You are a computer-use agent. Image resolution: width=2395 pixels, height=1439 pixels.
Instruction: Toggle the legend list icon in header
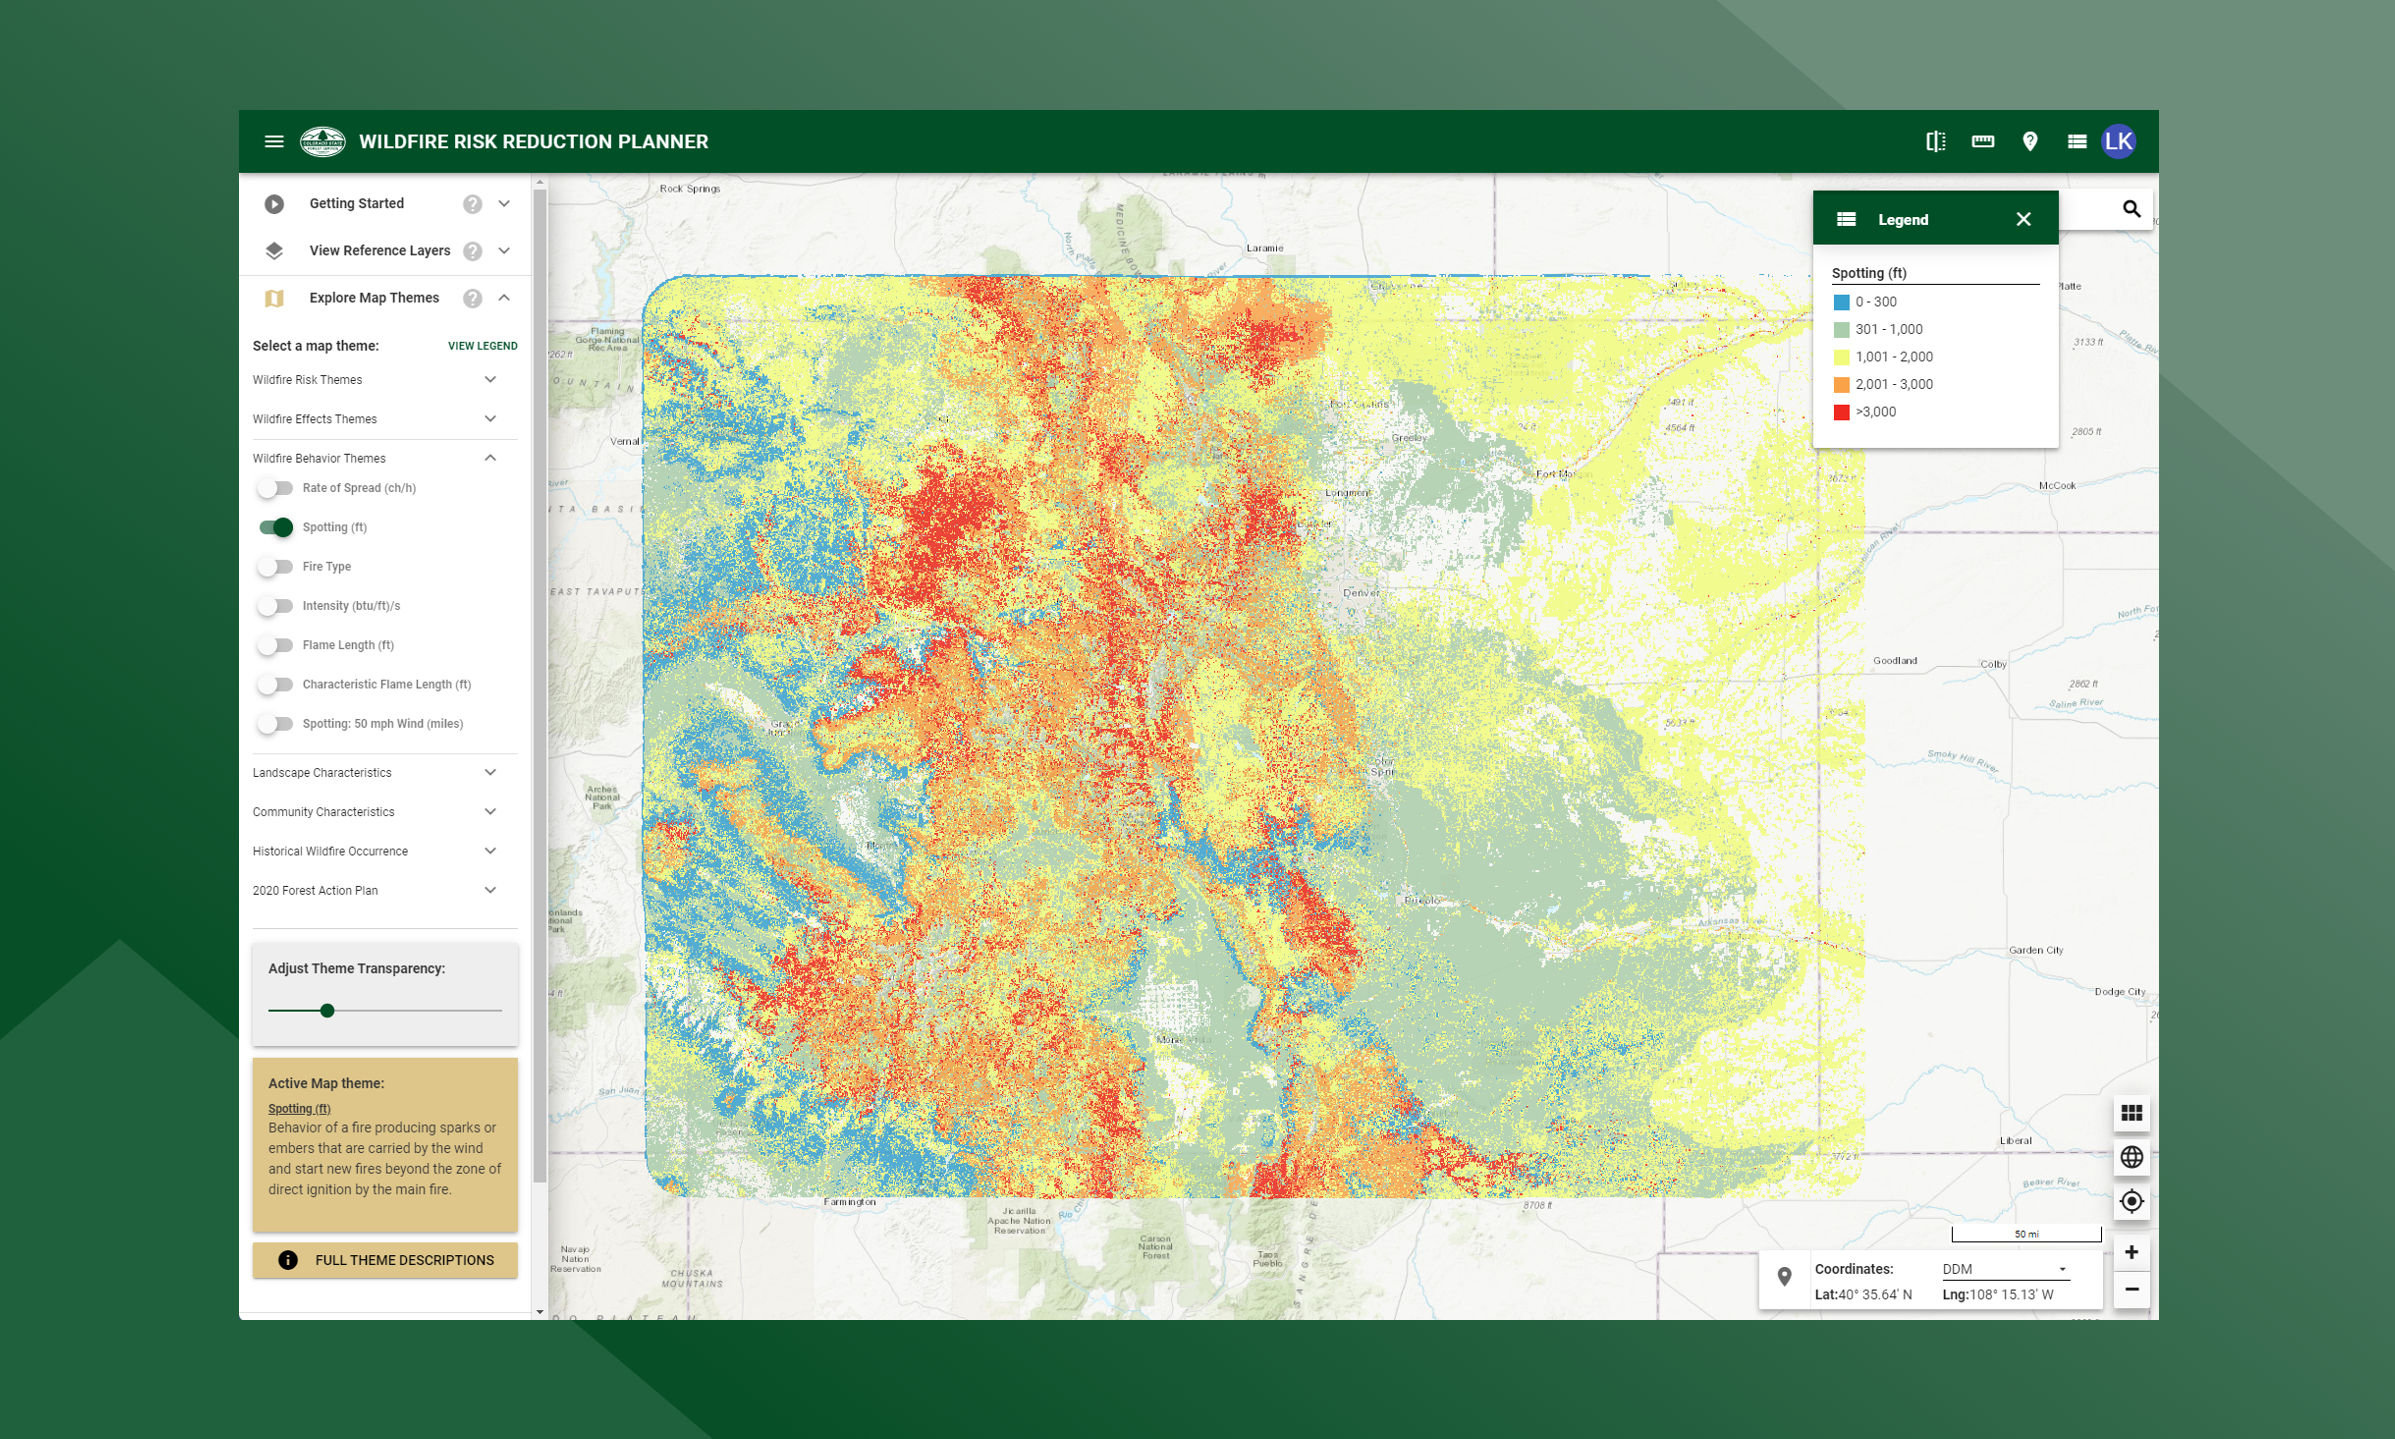pyautogui.click(x=2076, y=142)
